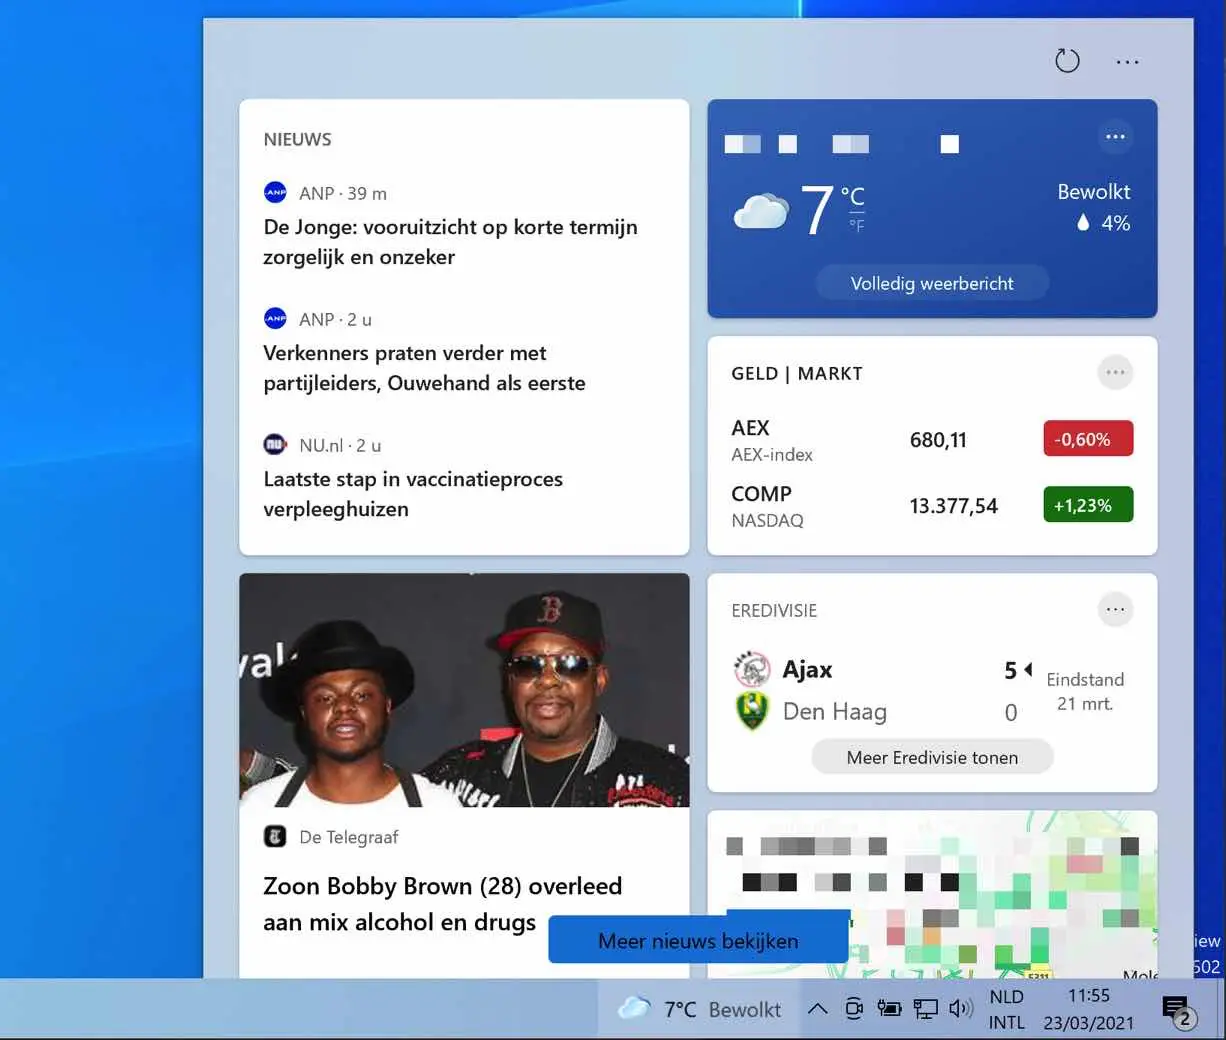Image resolution: width=1226 pixels, height=1040 pixels.
Task: Click the De Telegraaf source label
Action: click(349, 837)
